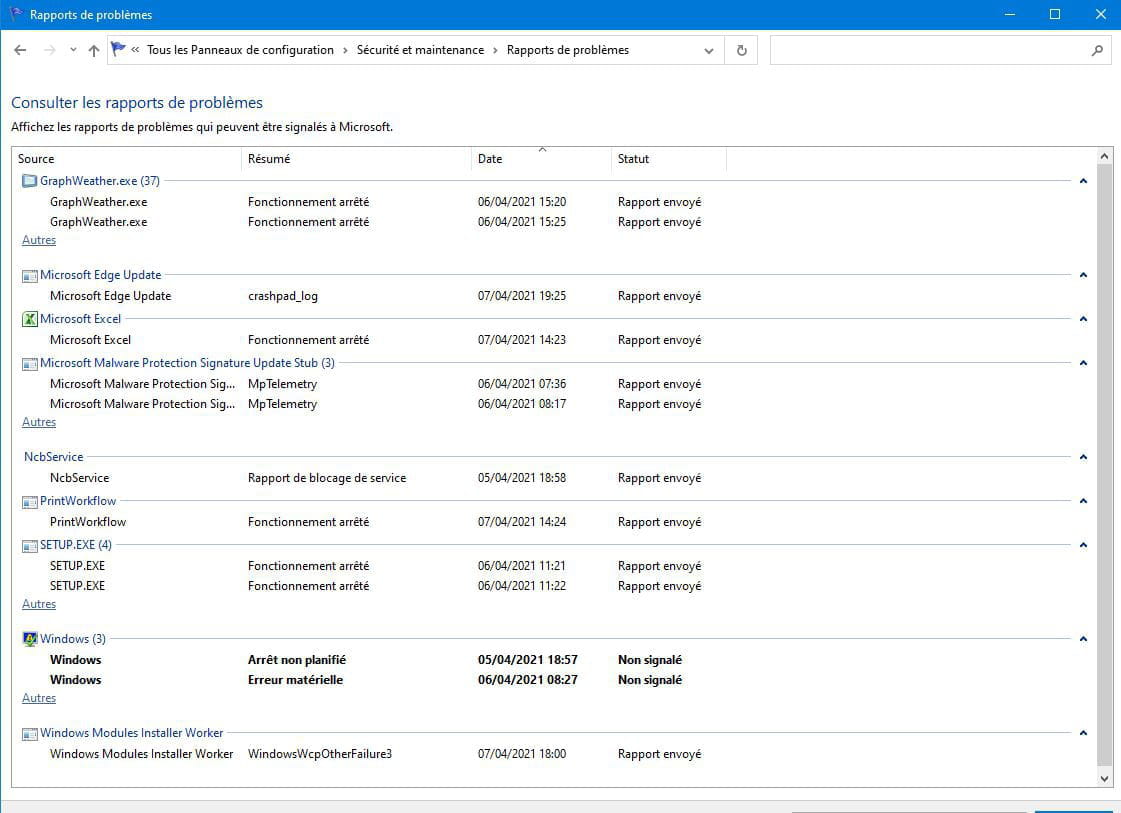Open Sécurité et maintenance breadcrumb
1121x813 pixels.
click(420, 50)
